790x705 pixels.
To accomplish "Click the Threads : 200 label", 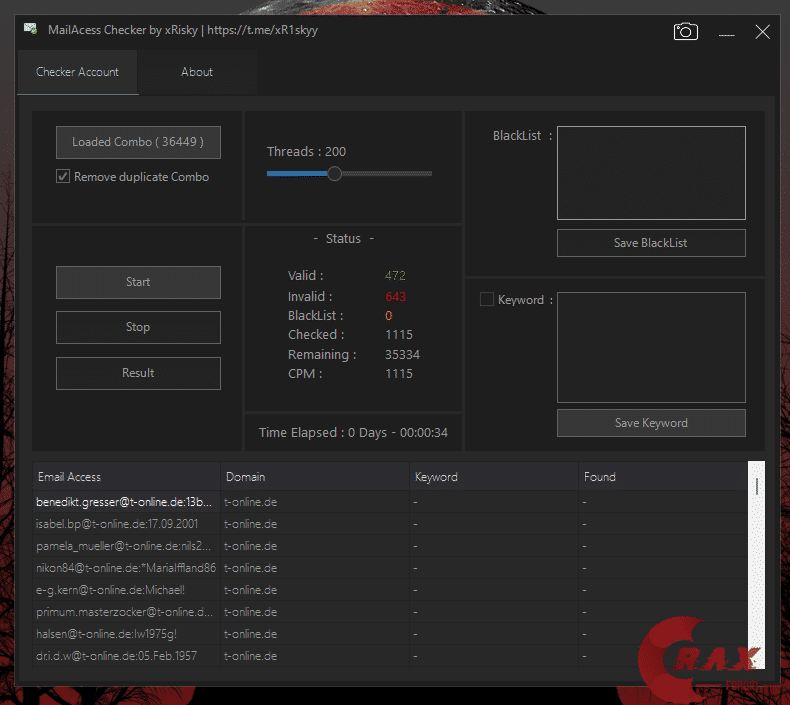I will (x=306, y=152).
